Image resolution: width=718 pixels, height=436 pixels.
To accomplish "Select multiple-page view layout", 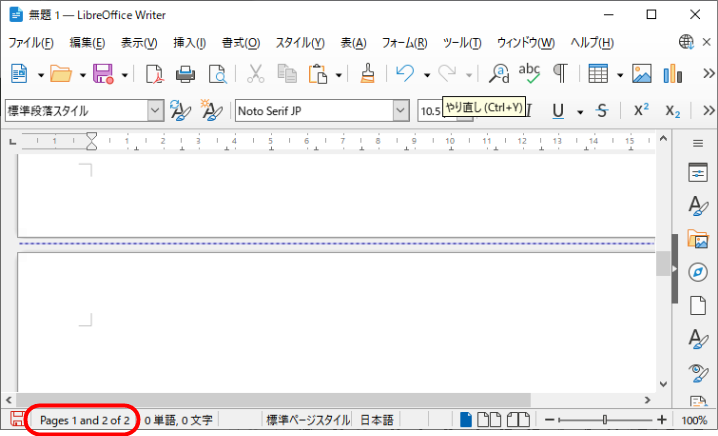I will click(489, 419).
